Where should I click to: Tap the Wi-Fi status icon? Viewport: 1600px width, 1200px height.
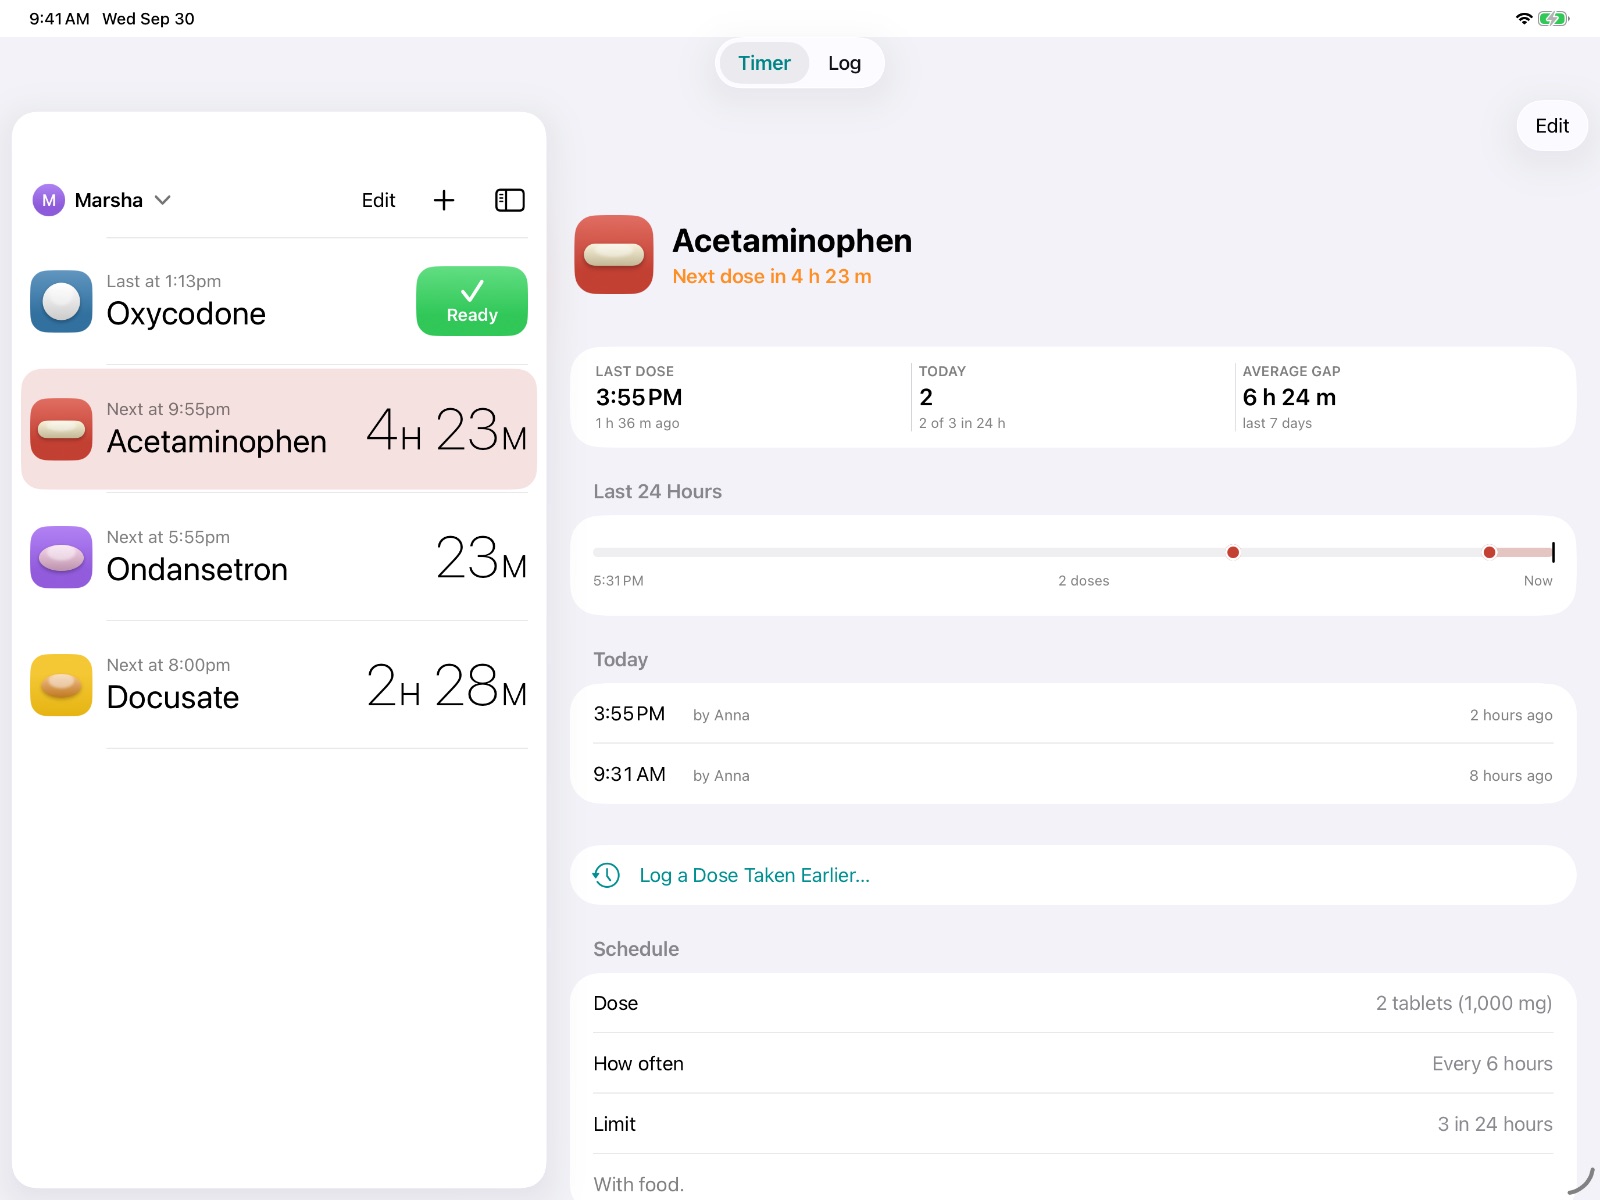1524,18
